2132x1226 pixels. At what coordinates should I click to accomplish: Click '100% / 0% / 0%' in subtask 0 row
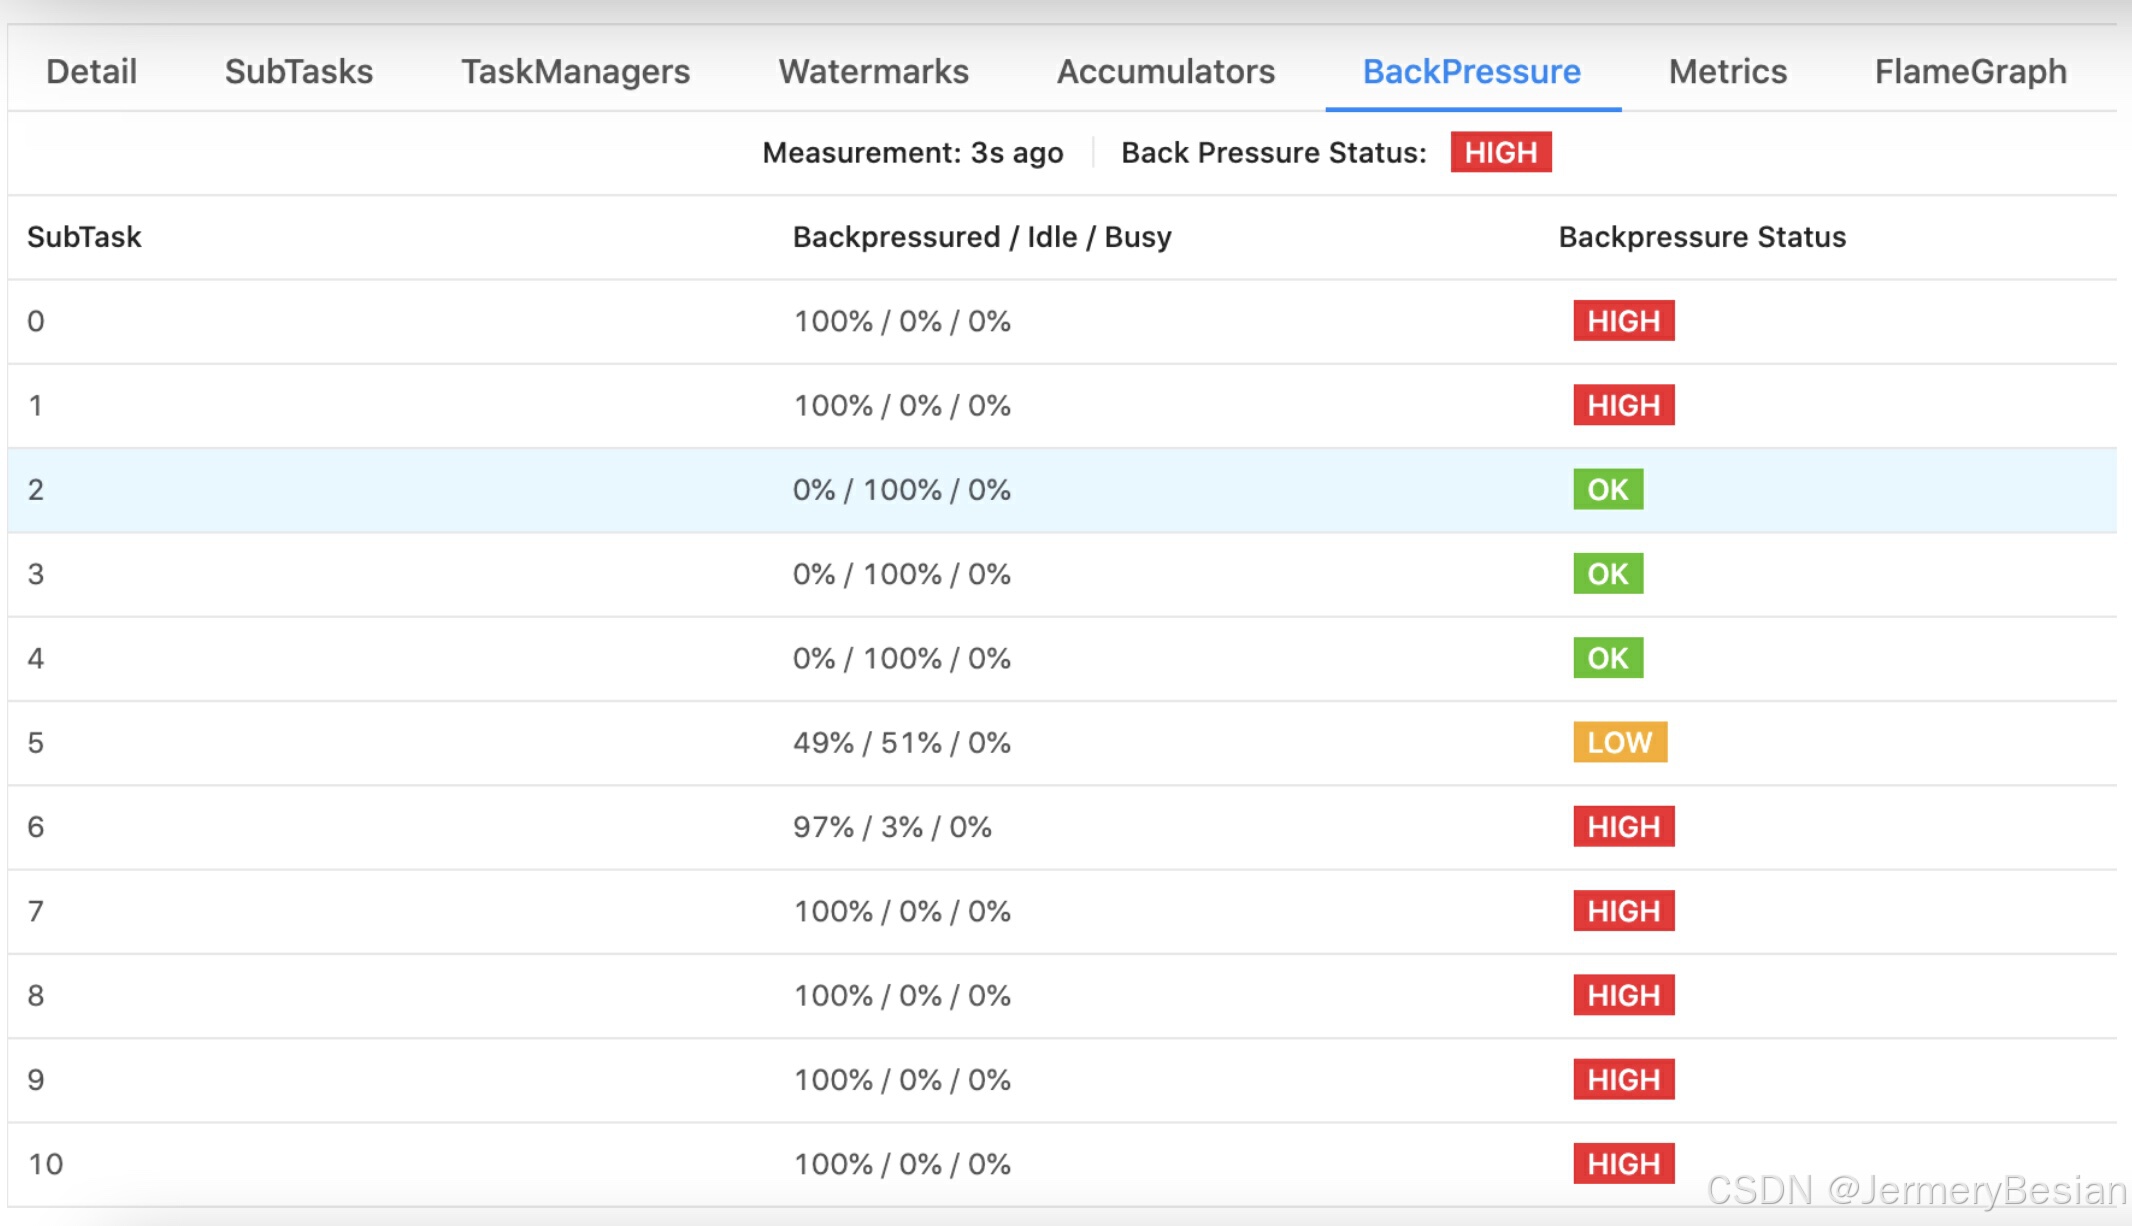902,321
